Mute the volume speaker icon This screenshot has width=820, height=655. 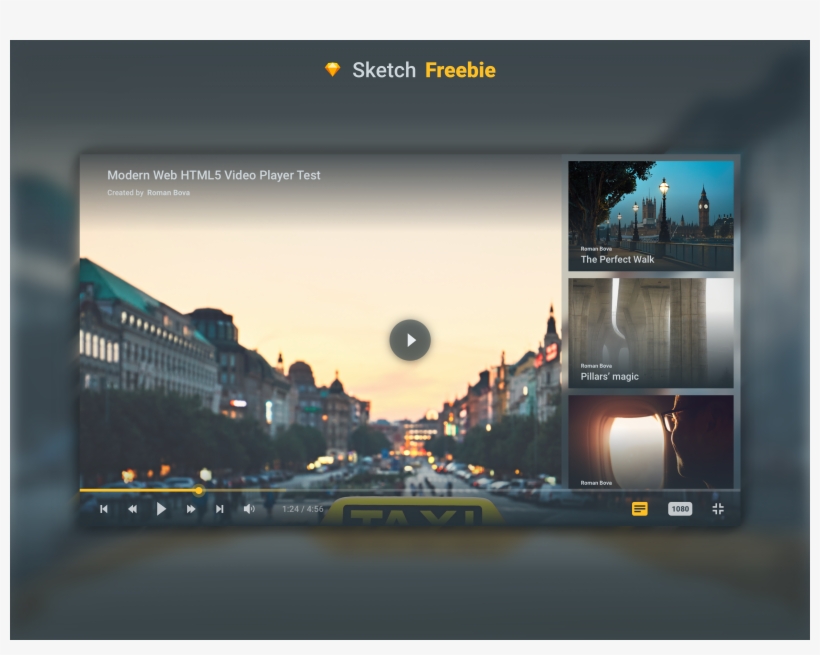click(249, 509)
